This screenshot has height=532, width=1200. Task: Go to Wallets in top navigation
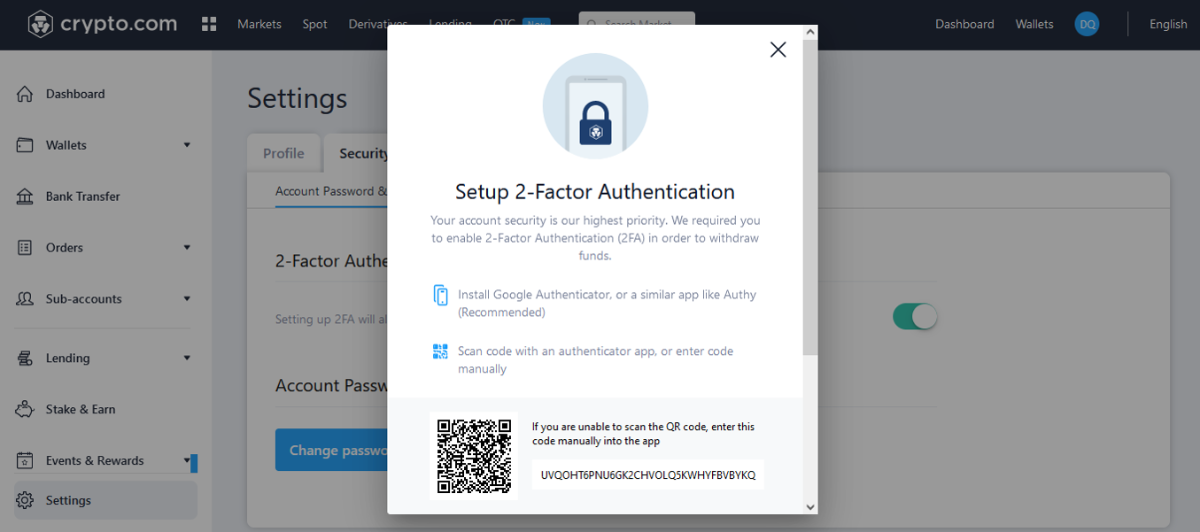coord(1034,24)
